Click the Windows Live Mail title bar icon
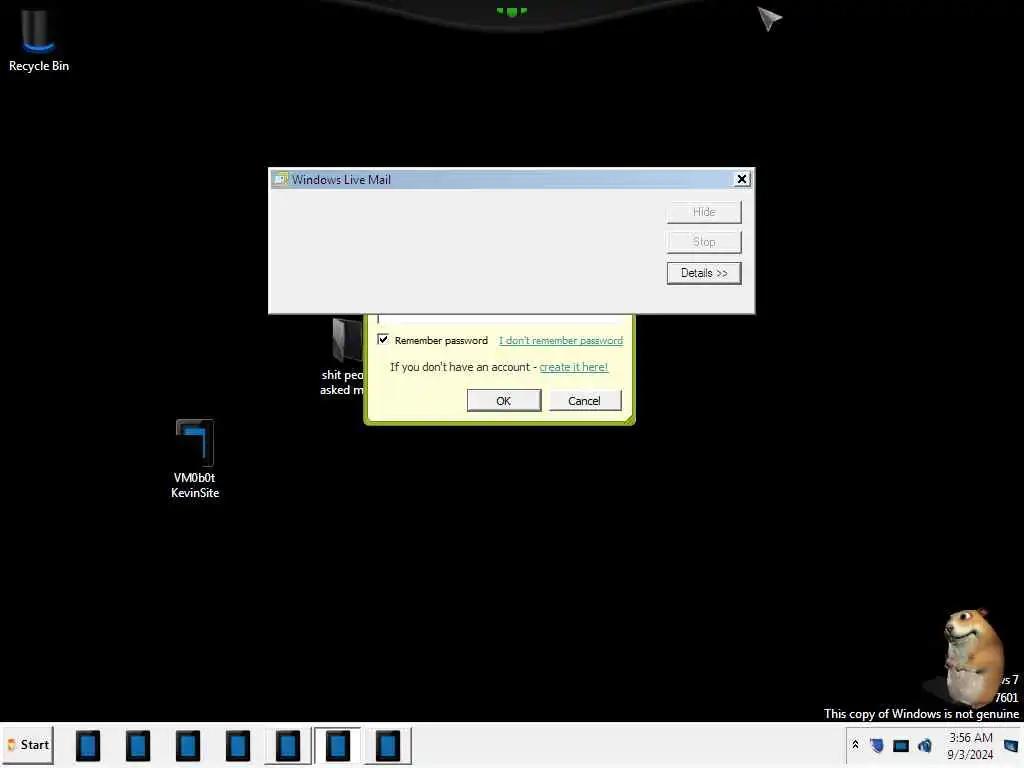Image resolution: width=1024 pixels, height=768 pixels. click(x=281, y=179)
